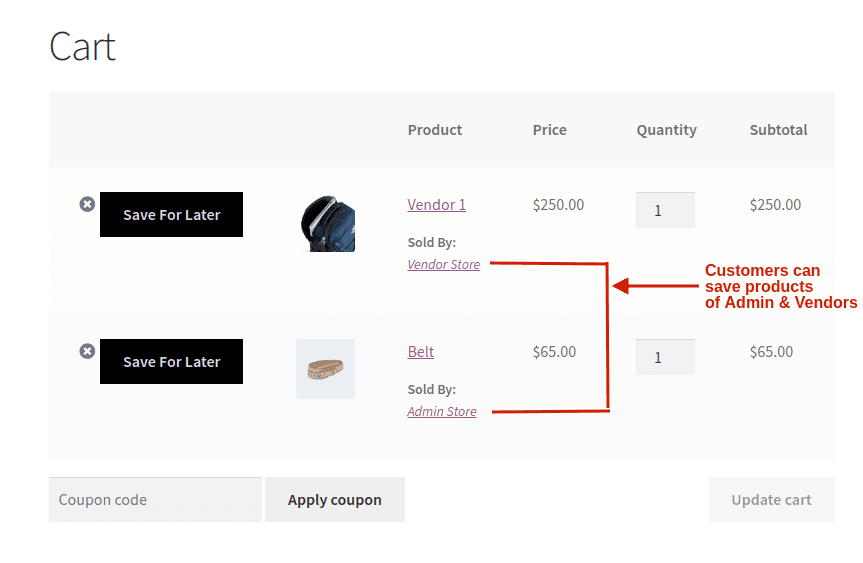Viewport: 863px width, 563px height.
Task: Click the Subtotal column header
Action: pos(778,130)
